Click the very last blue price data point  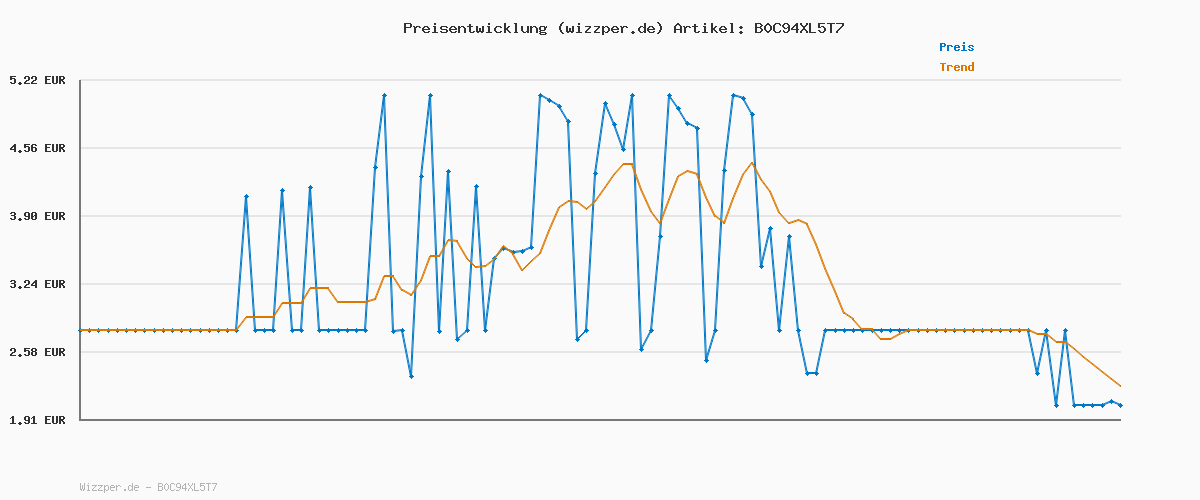click(1120, 405)
